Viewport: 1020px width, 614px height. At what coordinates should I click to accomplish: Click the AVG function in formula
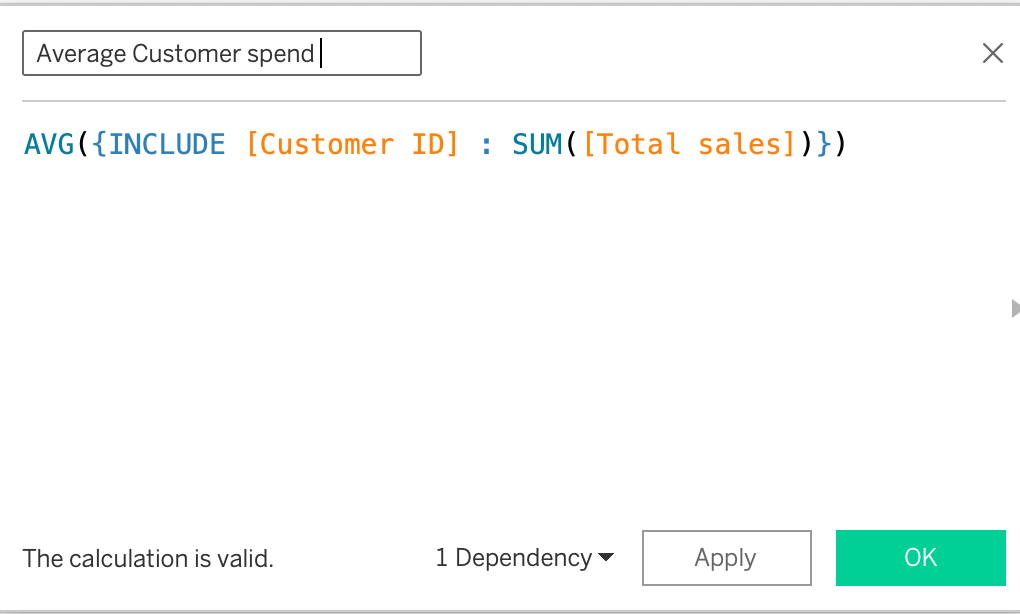point(49,145)
